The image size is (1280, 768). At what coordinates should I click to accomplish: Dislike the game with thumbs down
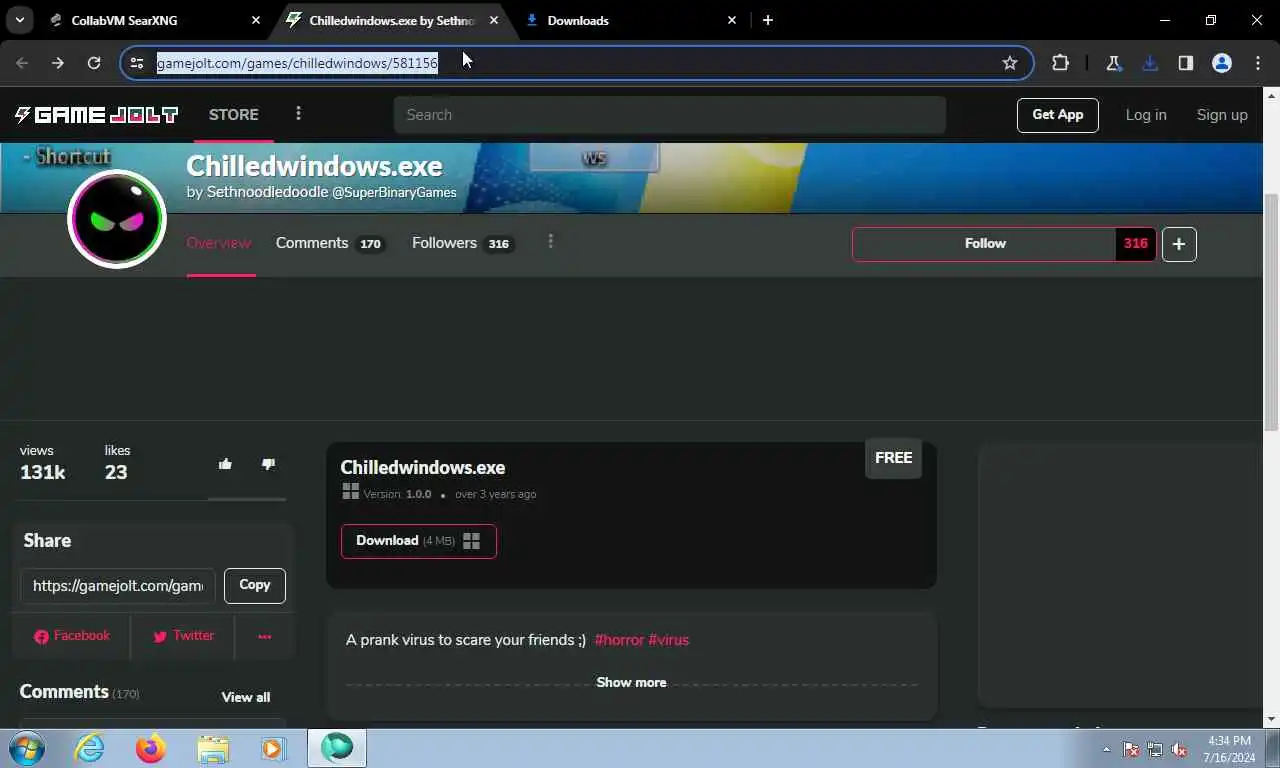(x=268, y=463)
